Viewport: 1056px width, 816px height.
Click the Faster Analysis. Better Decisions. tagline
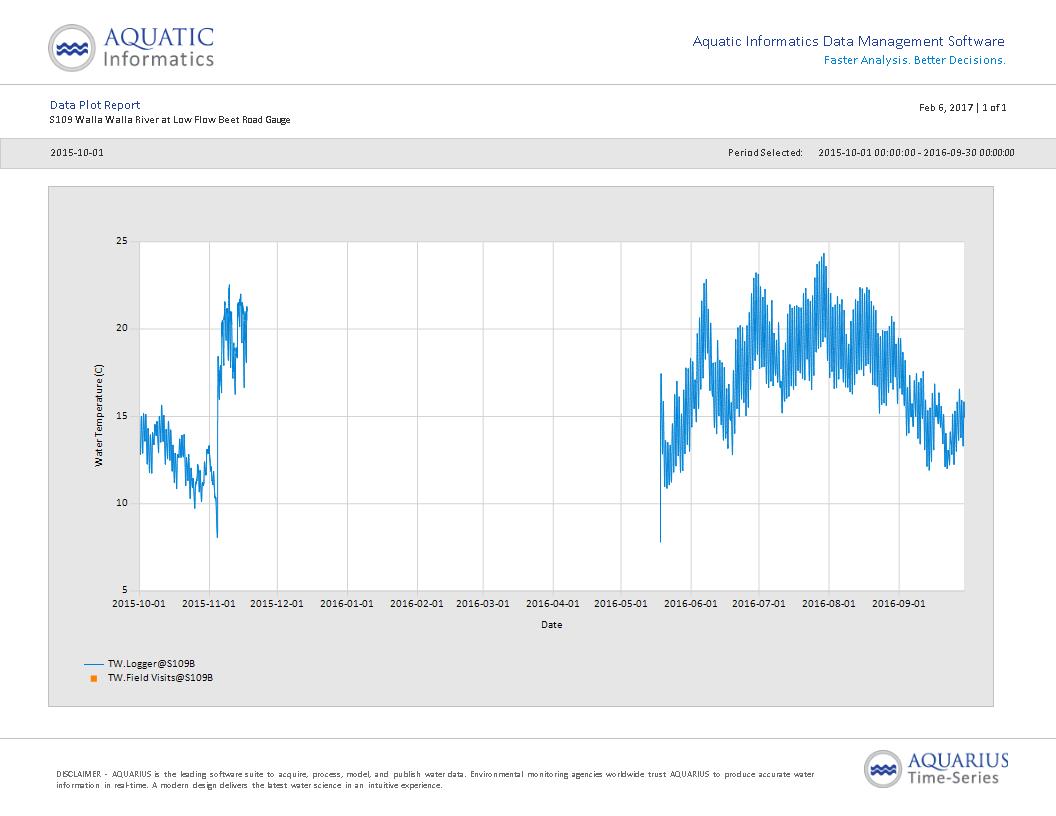pos(915,61)
